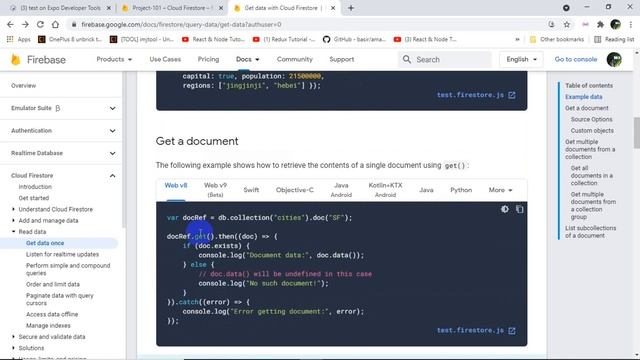Open Listen for realtime updates page

point(62,254)
